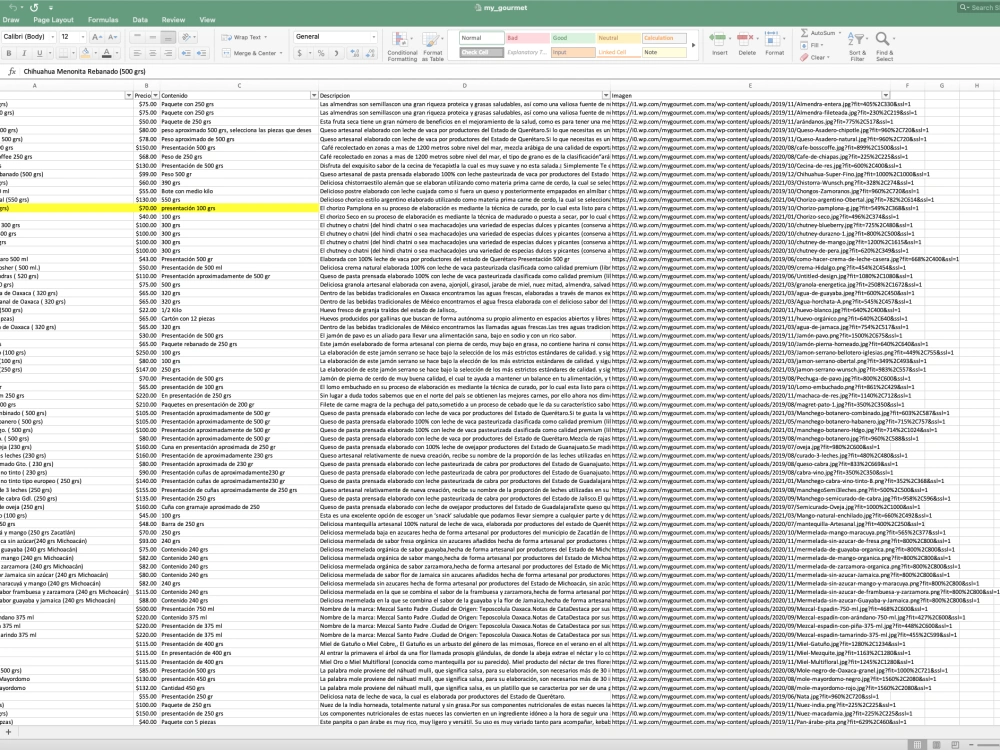Select the Review tab
1000x750 pixels.
[173, 20]
